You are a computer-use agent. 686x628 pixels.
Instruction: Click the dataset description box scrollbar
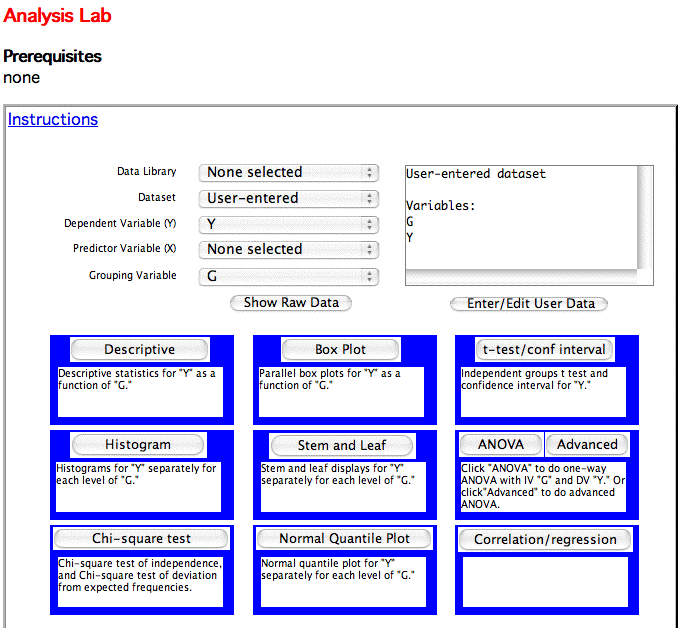click(x=645, y=220)
